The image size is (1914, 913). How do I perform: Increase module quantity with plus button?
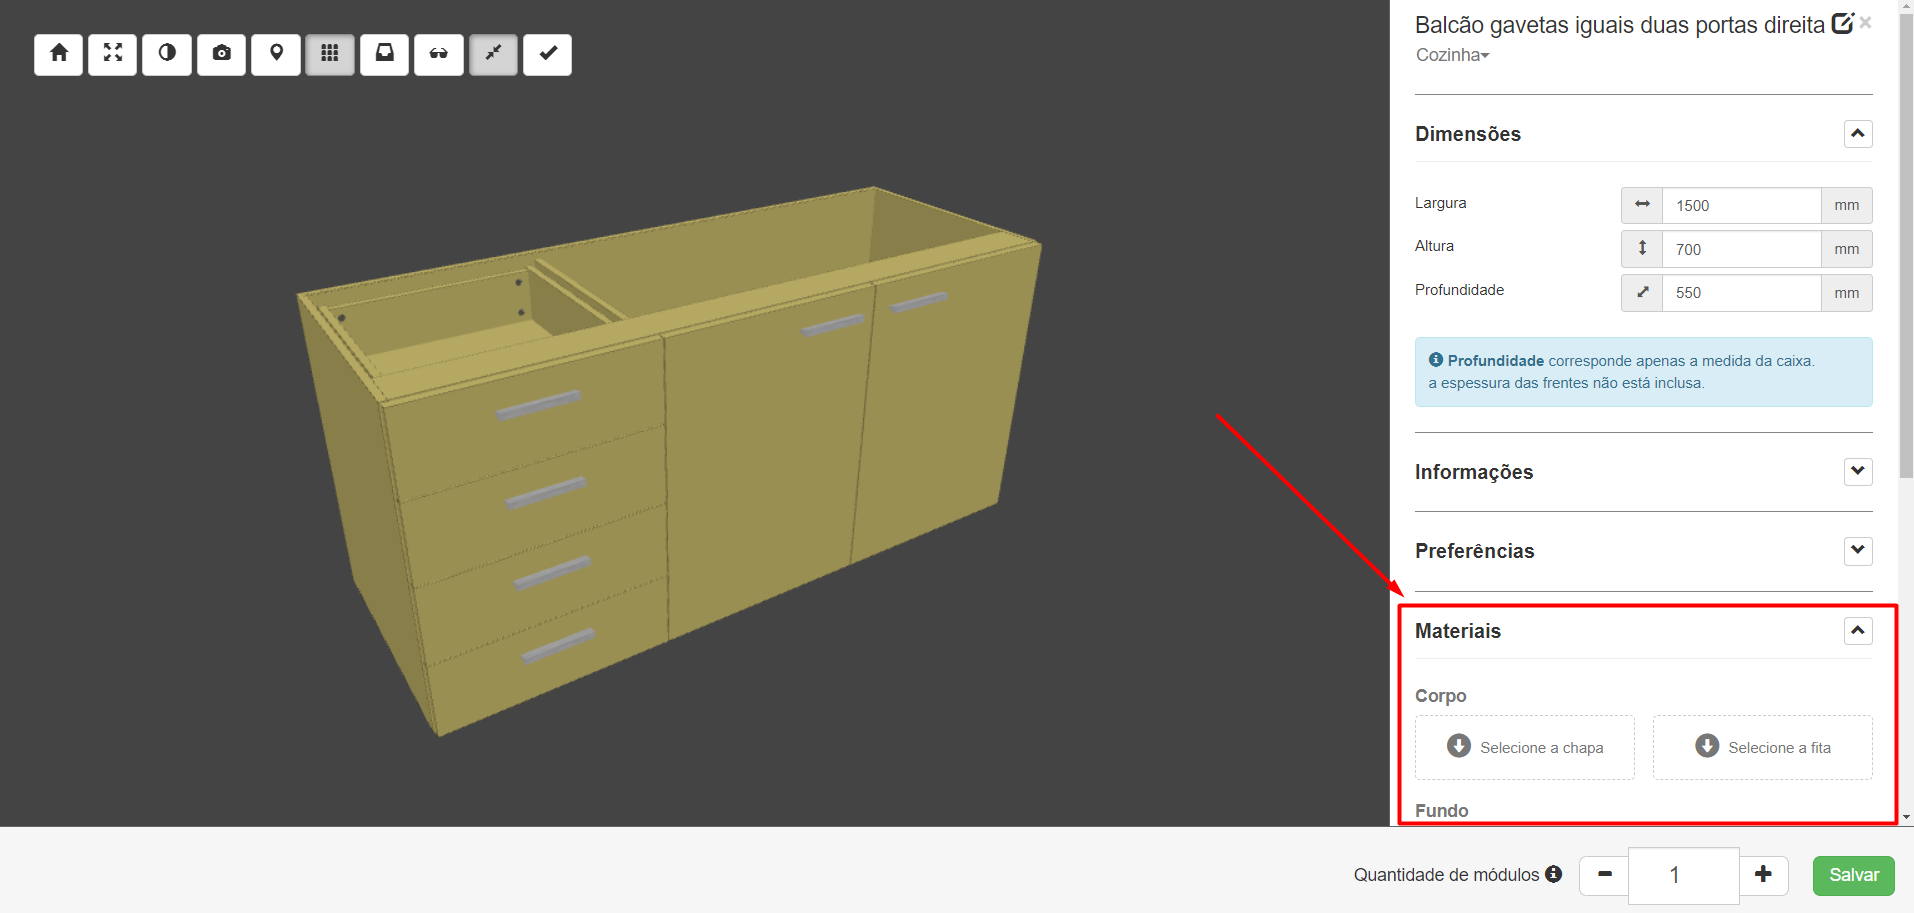coord(1763,875)
